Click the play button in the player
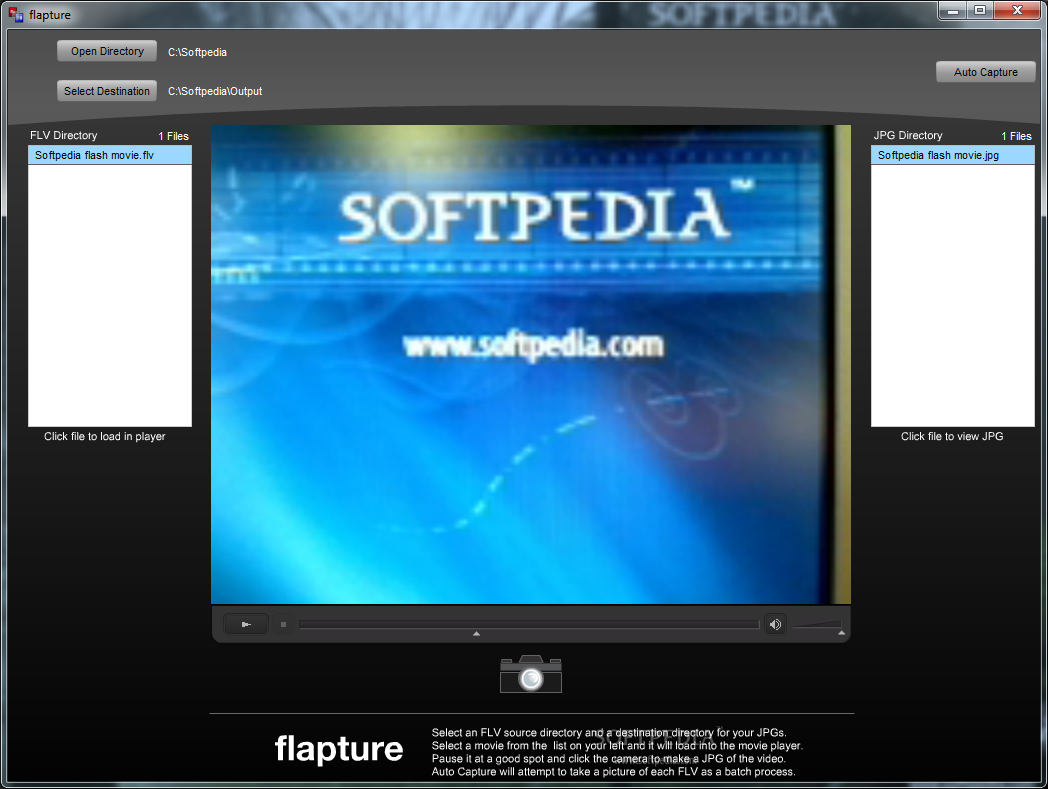The image size is (1048, 789). coord(246,625)
